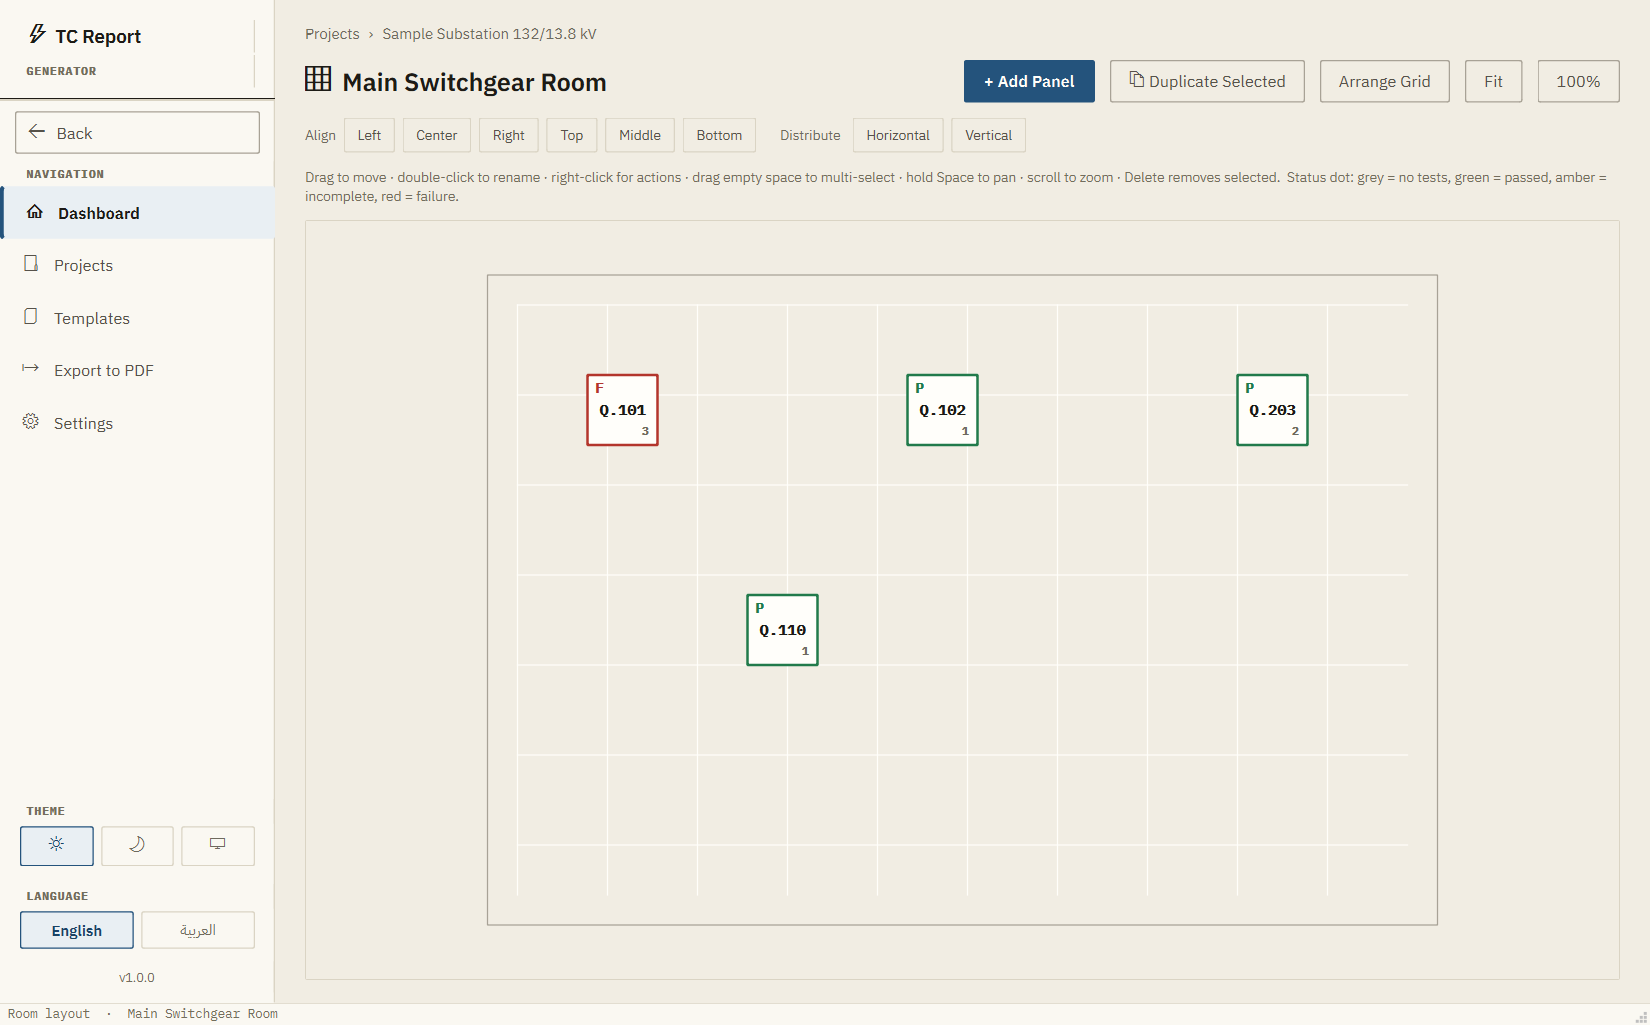Open the Templates navigation item

tap(138, 318)
